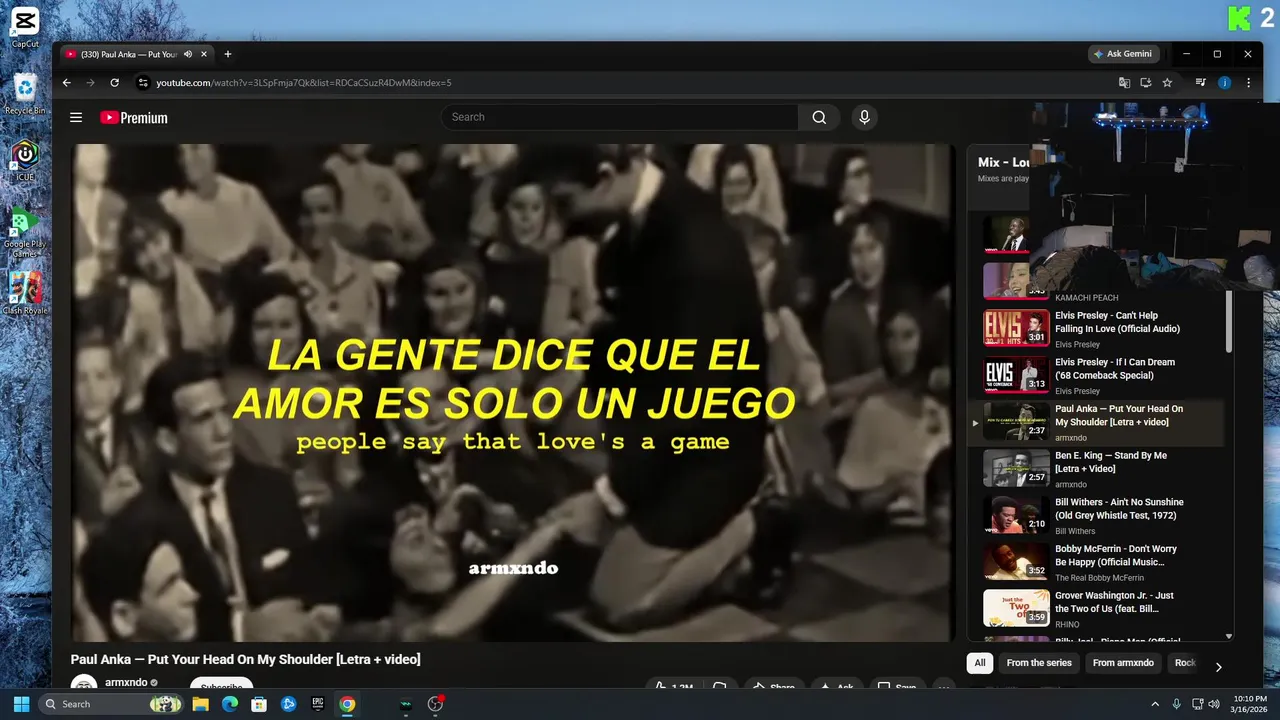Click the Windows taskbar search box
Image resolution: width=1280 pixels, height=720 pixels.
(x=112, y=704)
